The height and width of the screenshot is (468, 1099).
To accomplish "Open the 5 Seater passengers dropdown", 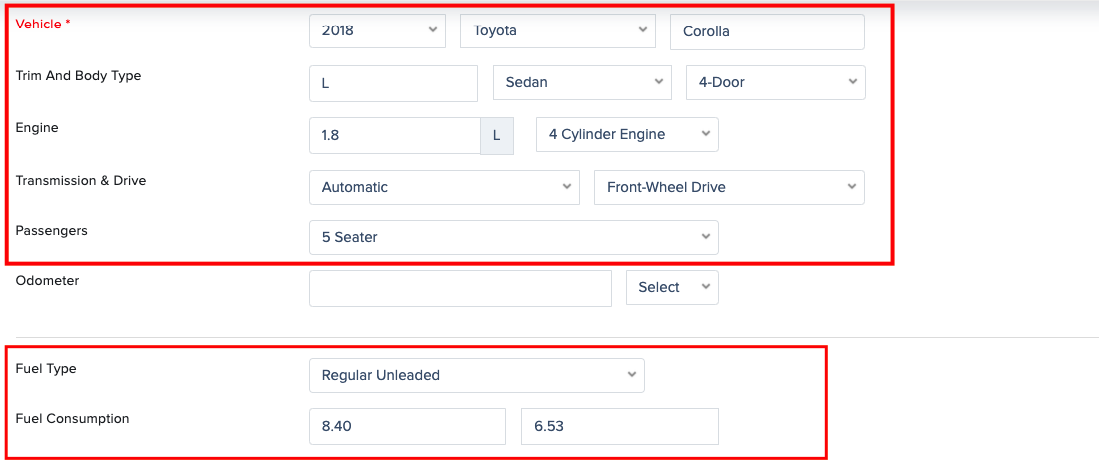I will tap(514, 237).
